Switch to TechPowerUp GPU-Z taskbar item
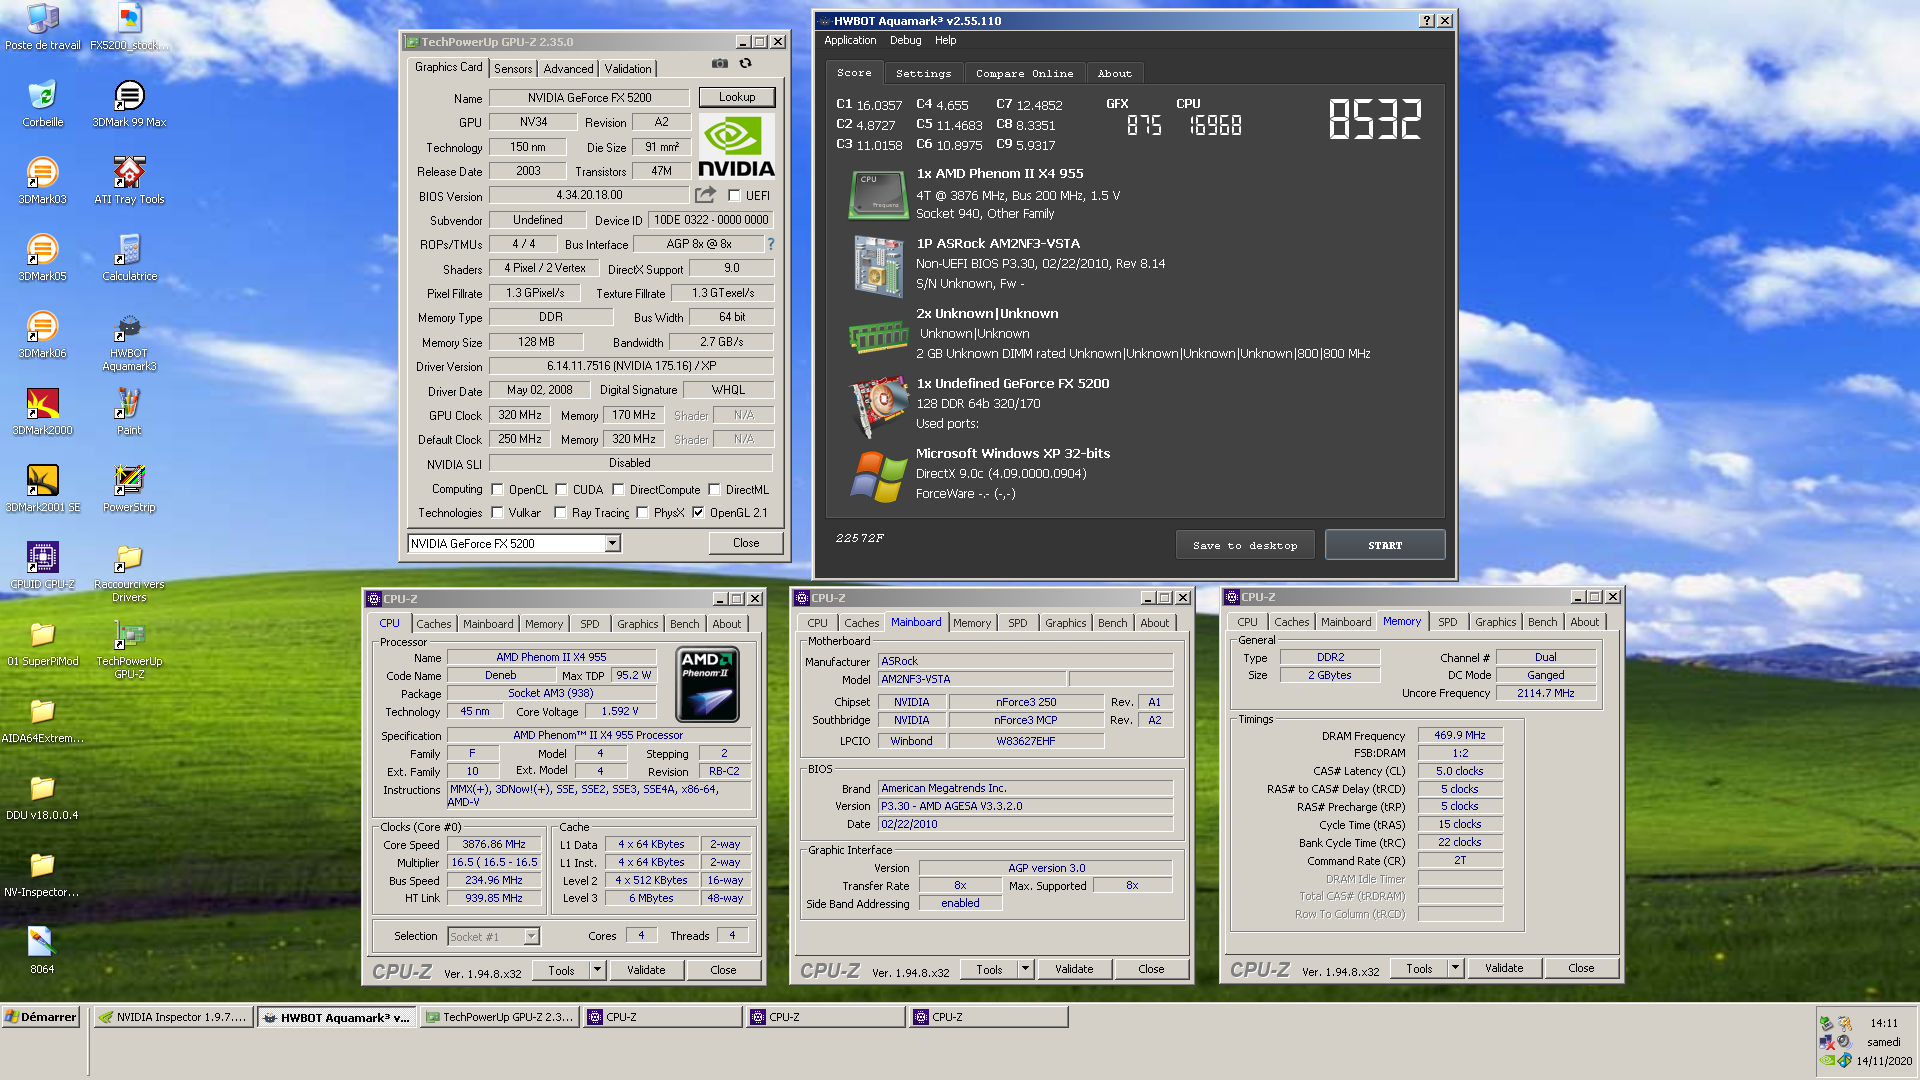The width and height of the screenshot is (1920, 1080). coord(500,1017)
